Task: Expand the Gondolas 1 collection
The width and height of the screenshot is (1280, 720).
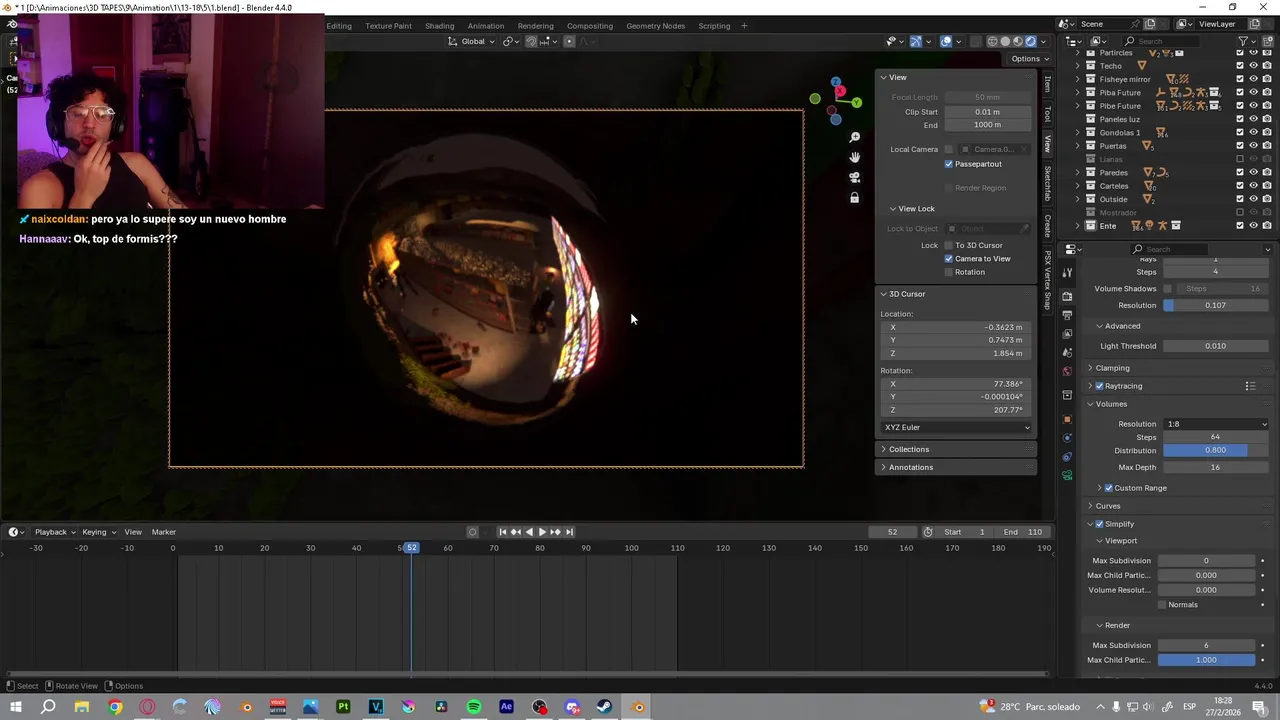Action: 1078,133
